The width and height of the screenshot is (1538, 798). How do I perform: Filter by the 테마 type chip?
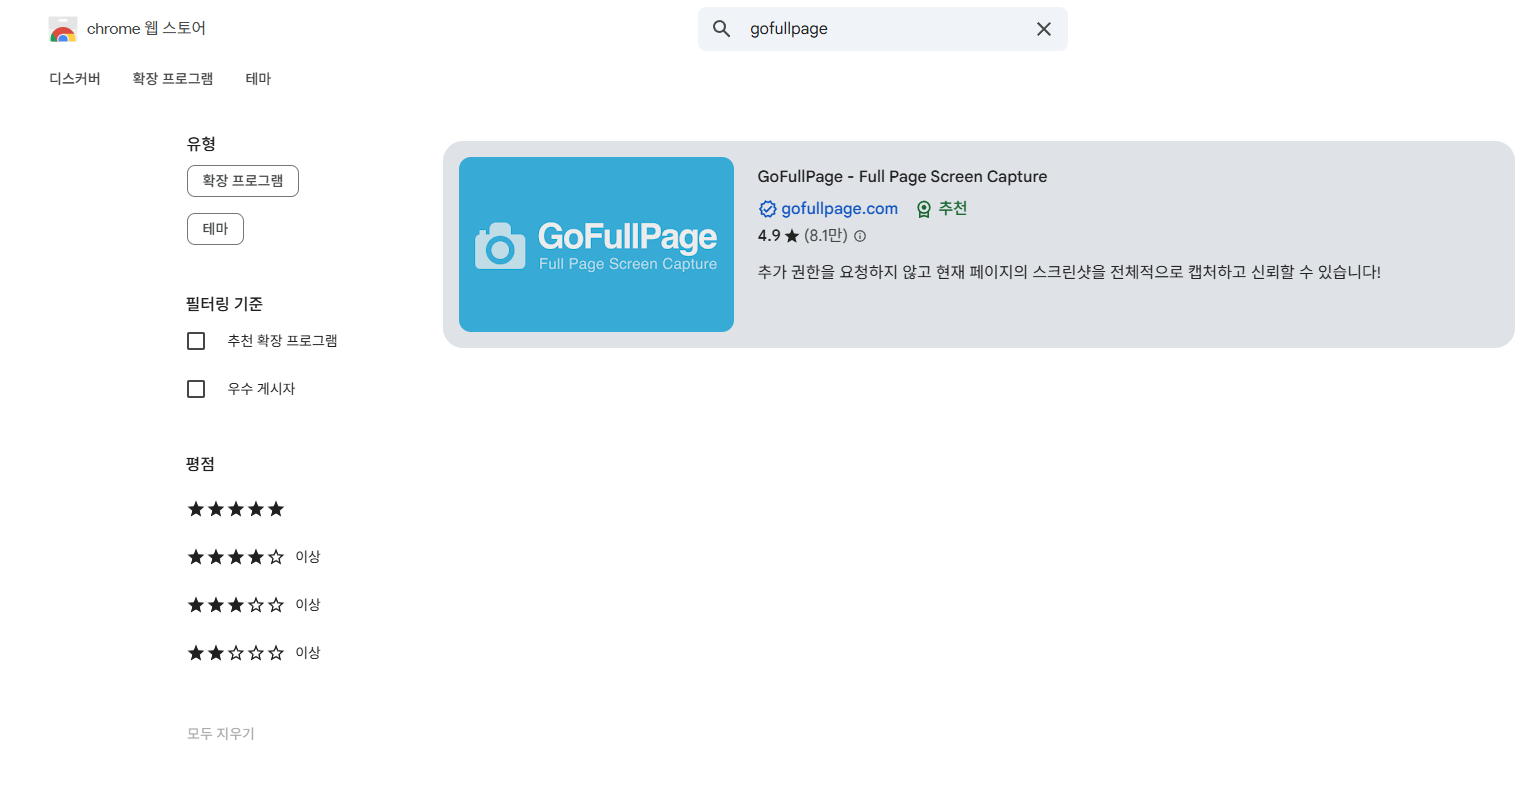215,229
